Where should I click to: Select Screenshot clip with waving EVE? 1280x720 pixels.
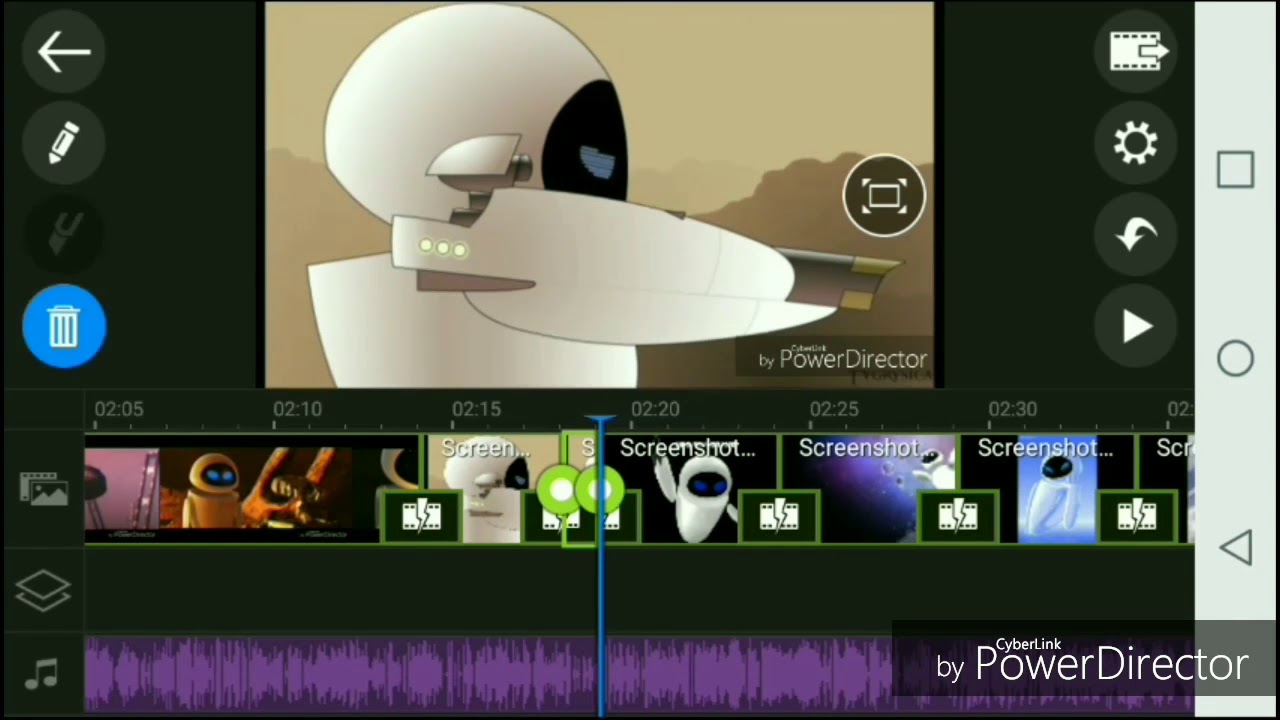[x=688, y=488]
